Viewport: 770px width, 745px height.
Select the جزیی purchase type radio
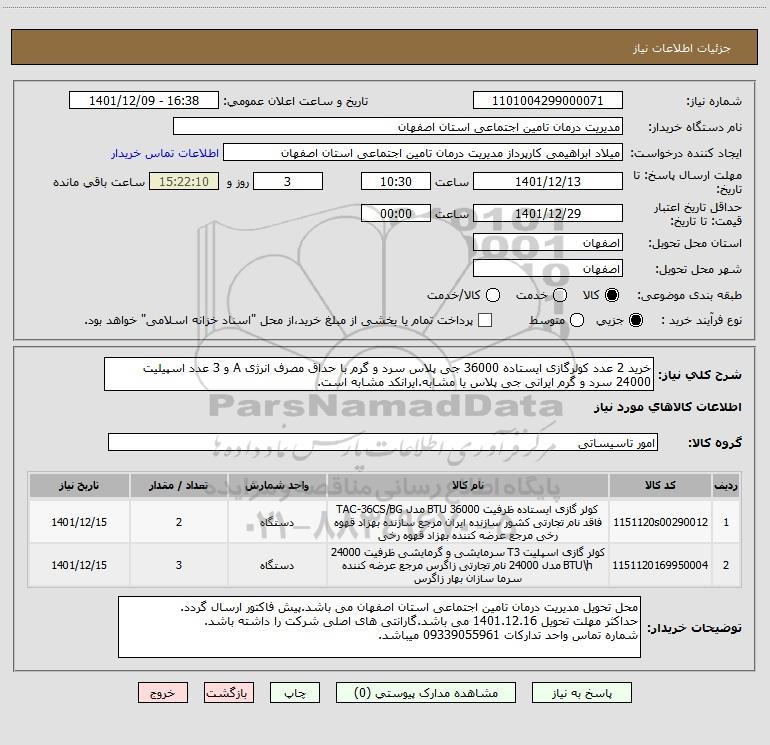coord(635,320)
